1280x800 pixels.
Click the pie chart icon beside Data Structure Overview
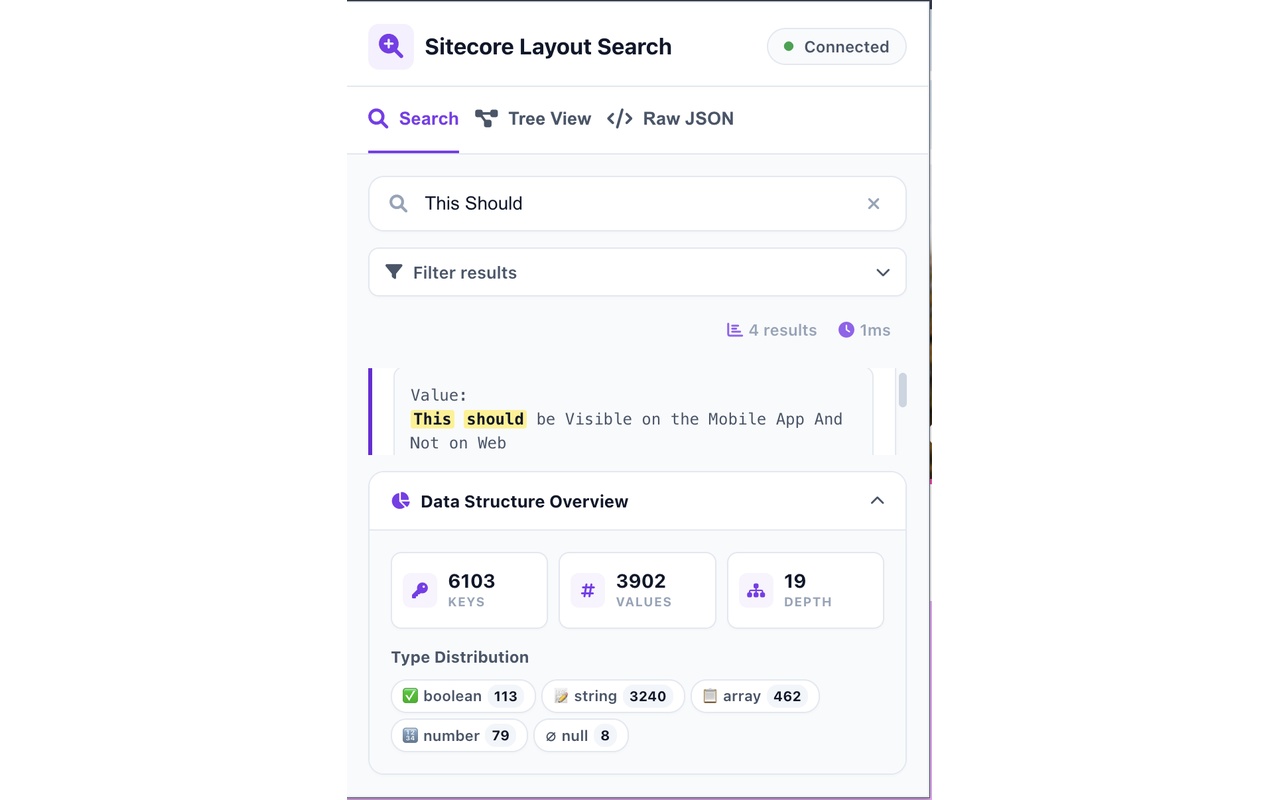(401, 501)
